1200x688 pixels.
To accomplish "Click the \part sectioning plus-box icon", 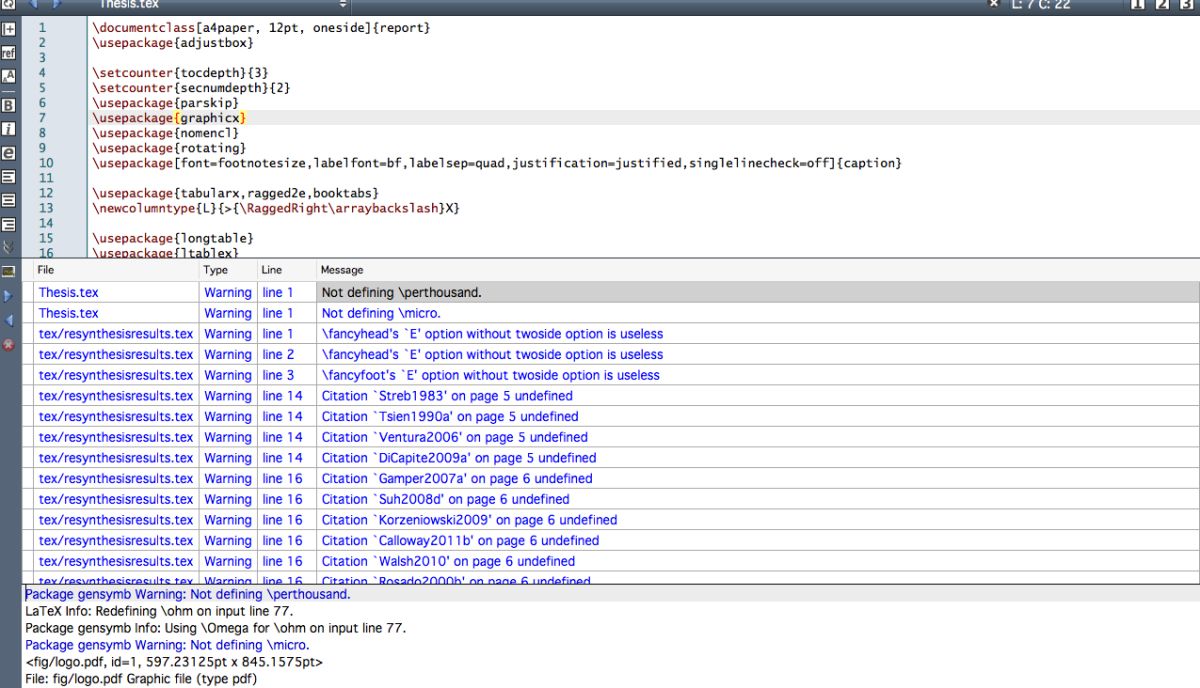I will [8, 30].
